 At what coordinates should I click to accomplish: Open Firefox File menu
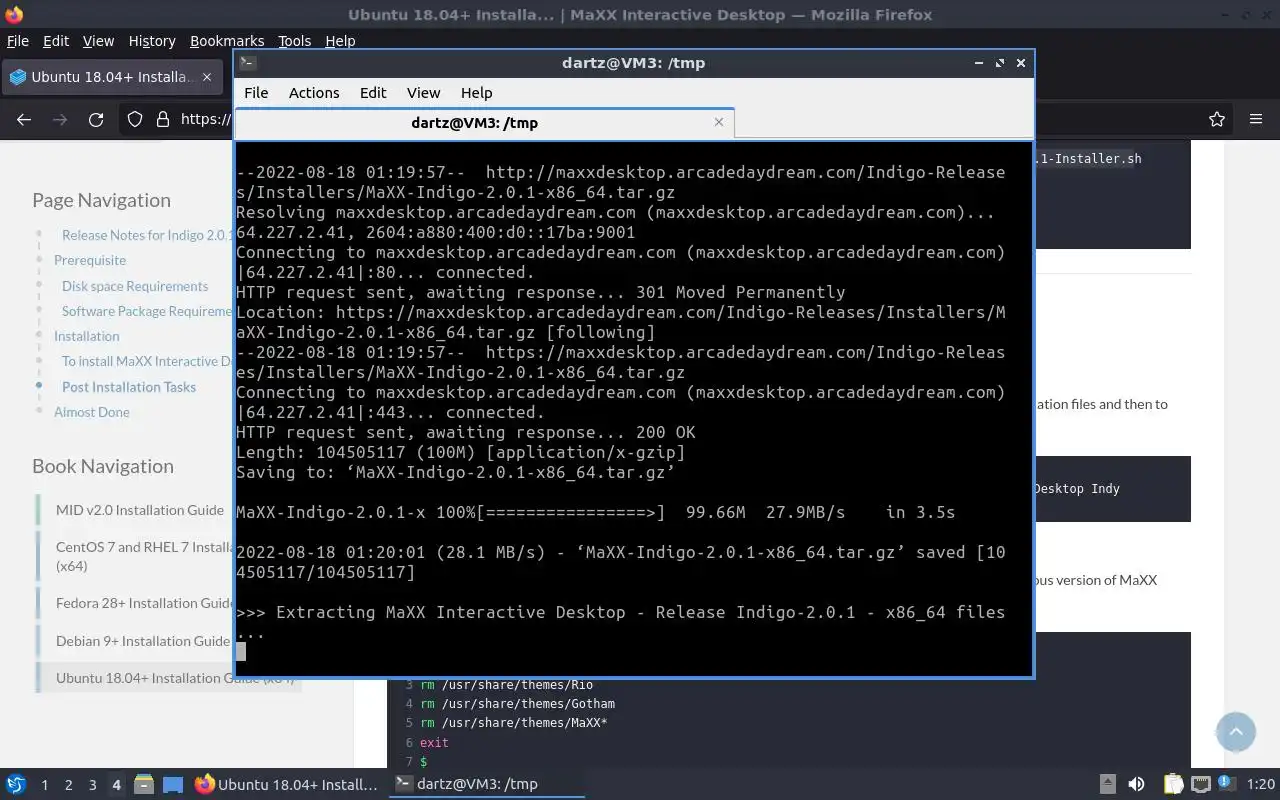click(x=18, y=41)
